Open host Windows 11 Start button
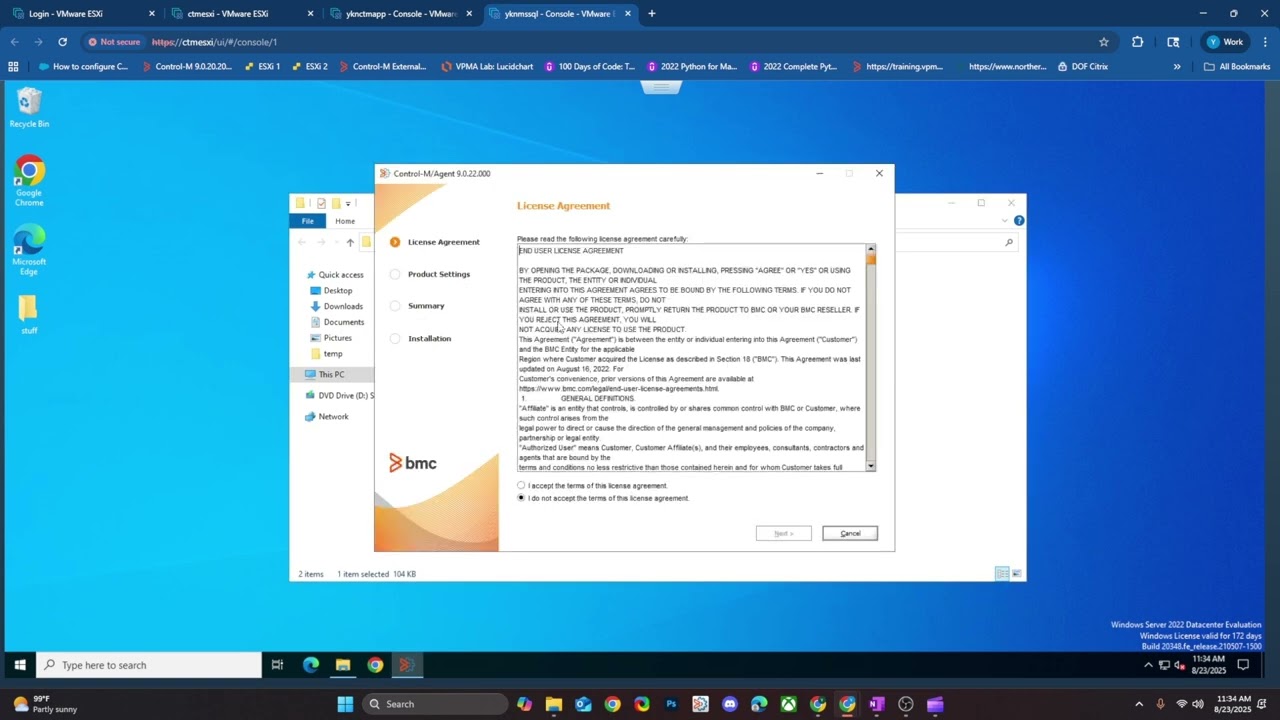This screenshot has height=720, width=1280. coord(345,704)
